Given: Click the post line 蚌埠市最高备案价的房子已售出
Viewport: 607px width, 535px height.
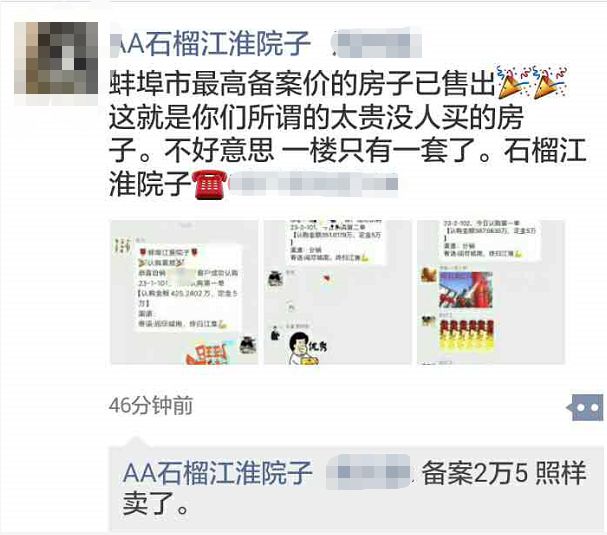Looking at the screenshot, I should coord(303,83).
